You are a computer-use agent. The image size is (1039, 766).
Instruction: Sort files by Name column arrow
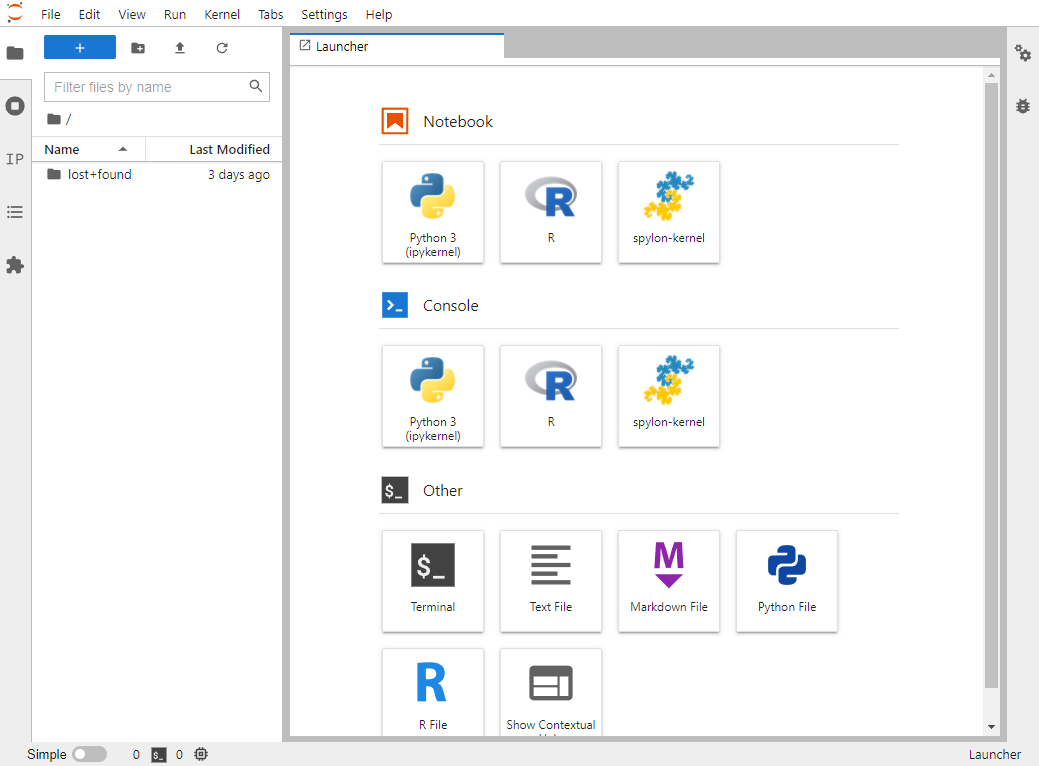coord(123,150)
